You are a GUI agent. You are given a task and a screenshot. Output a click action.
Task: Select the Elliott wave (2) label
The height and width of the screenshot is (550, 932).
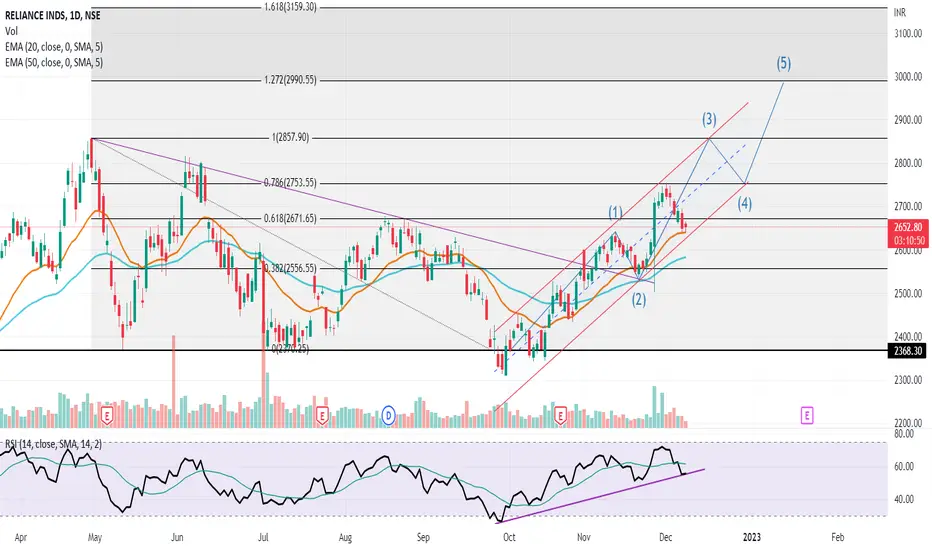click(638, 300)
